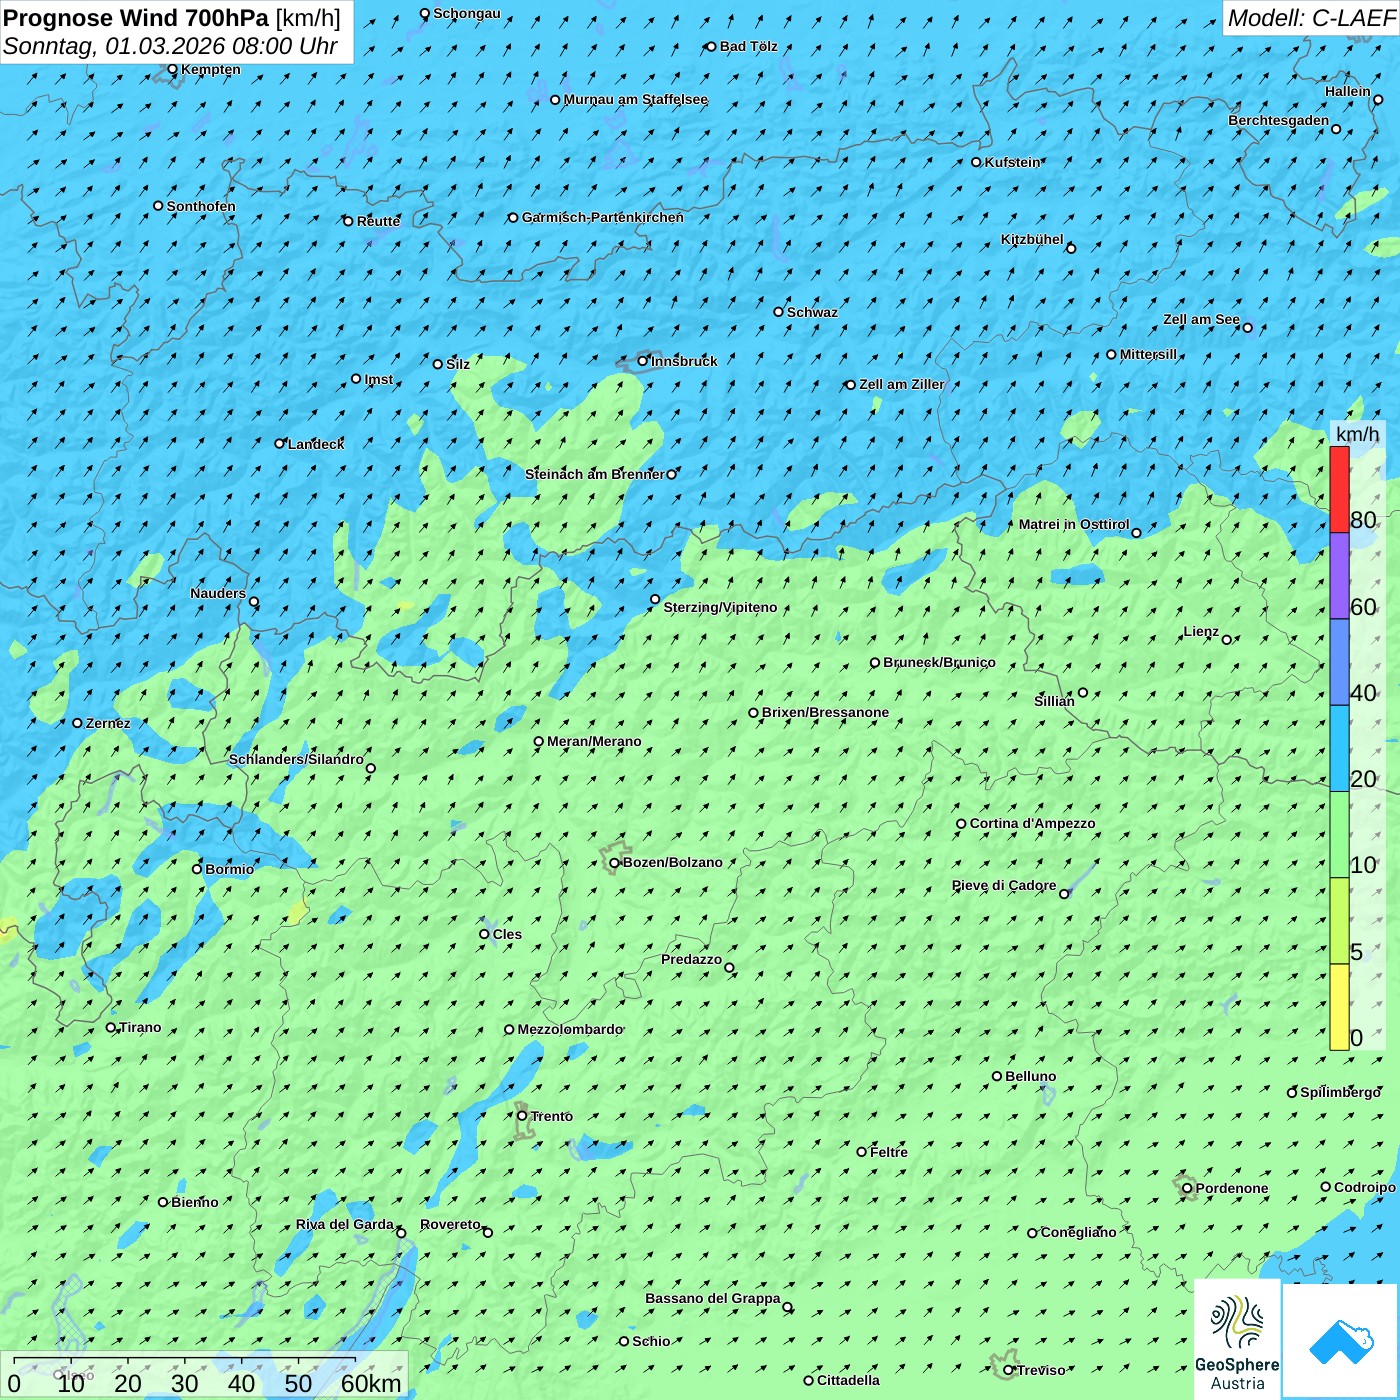Click the Kempten location dot
Image resolution: width=1400 pixels, height=1400 pixels.
[x=172, y=69]
